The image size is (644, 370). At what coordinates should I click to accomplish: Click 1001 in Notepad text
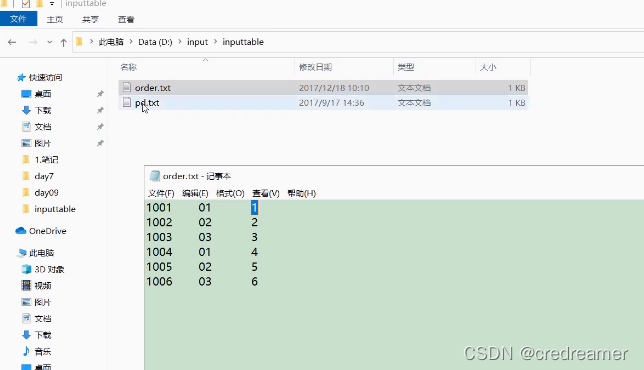(x=159, y=207)
